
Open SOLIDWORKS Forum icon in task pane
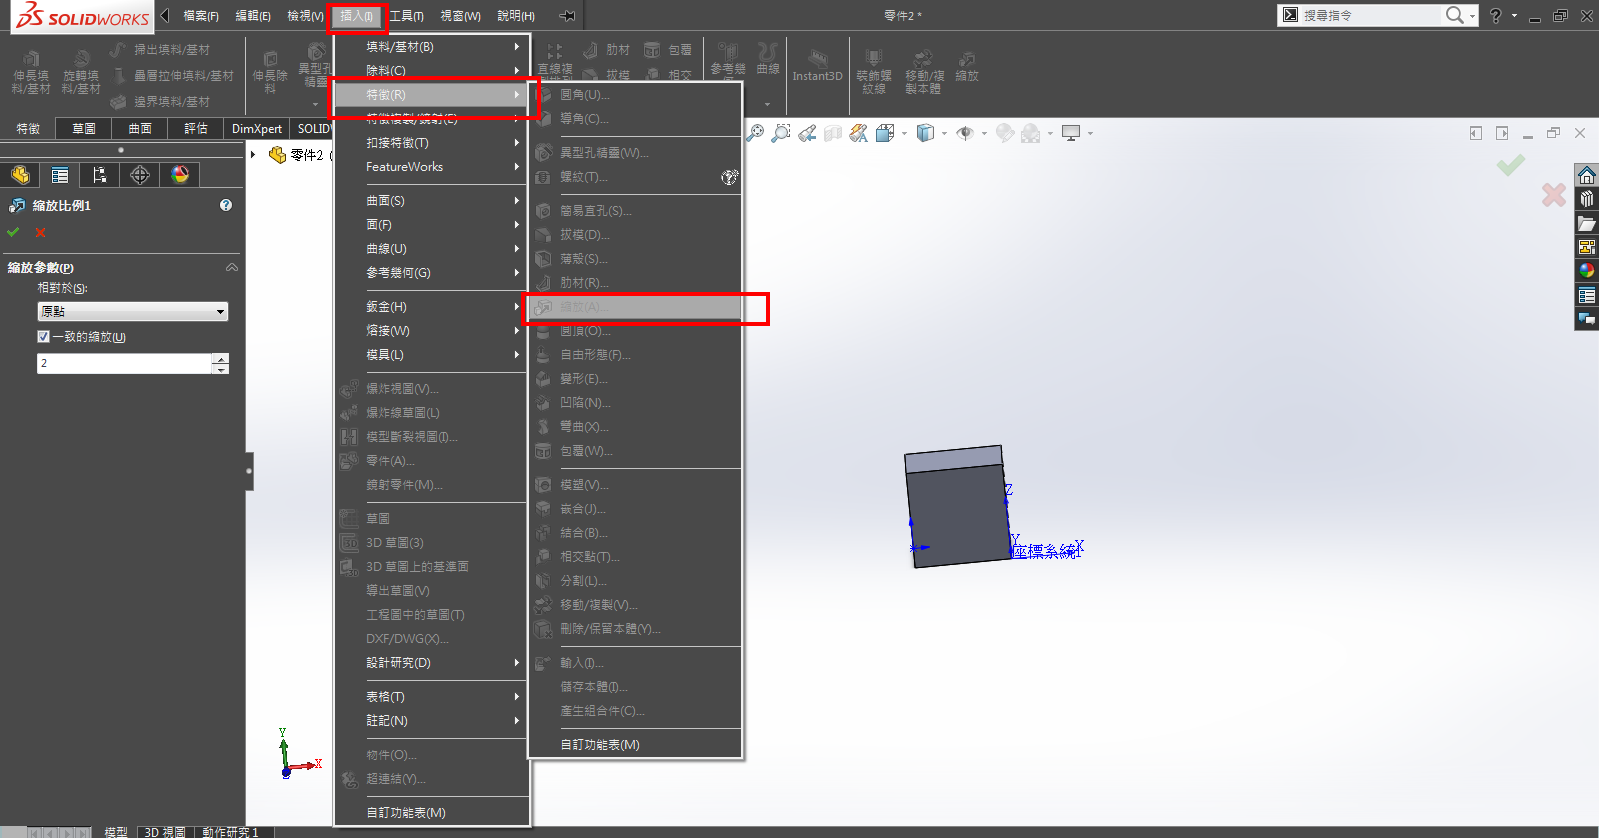pos(1587,319)
